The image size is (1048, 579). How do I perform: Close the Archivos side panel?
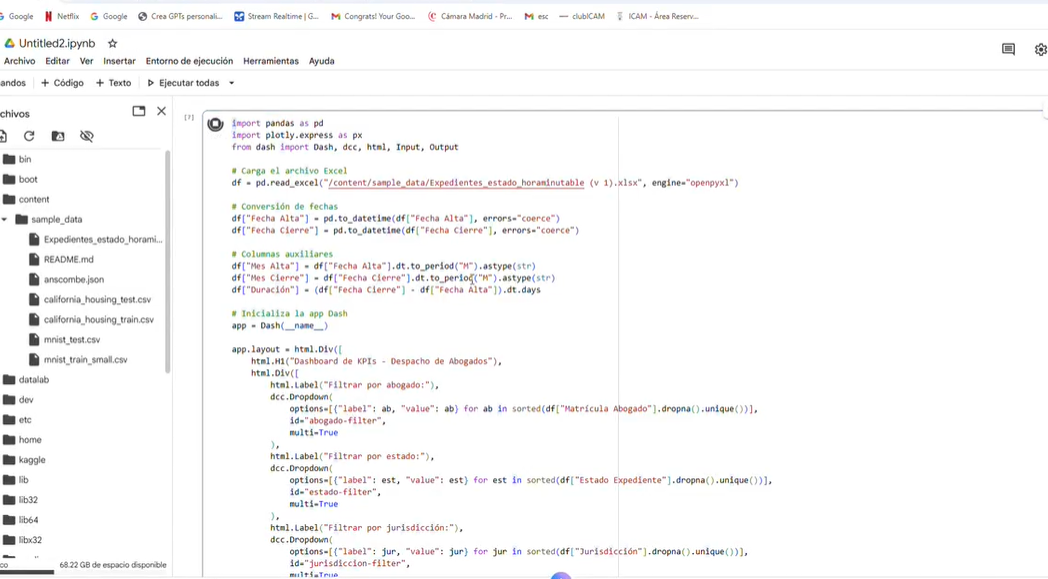(161, 111)
